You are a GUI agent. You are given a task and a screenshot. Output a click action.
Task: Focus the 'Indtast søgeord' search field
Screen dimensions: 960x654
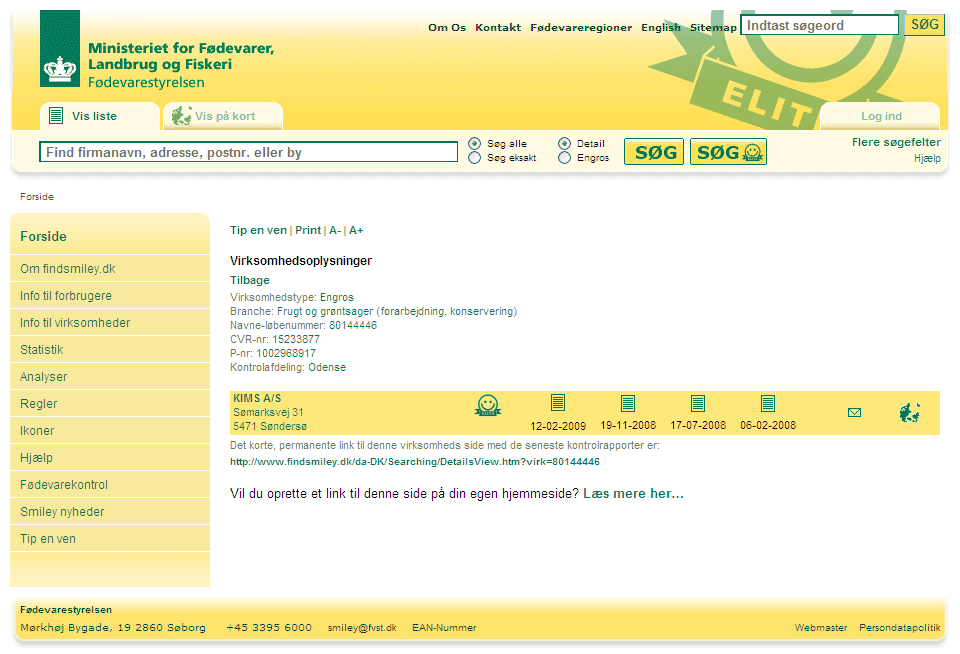pos(819,25)
